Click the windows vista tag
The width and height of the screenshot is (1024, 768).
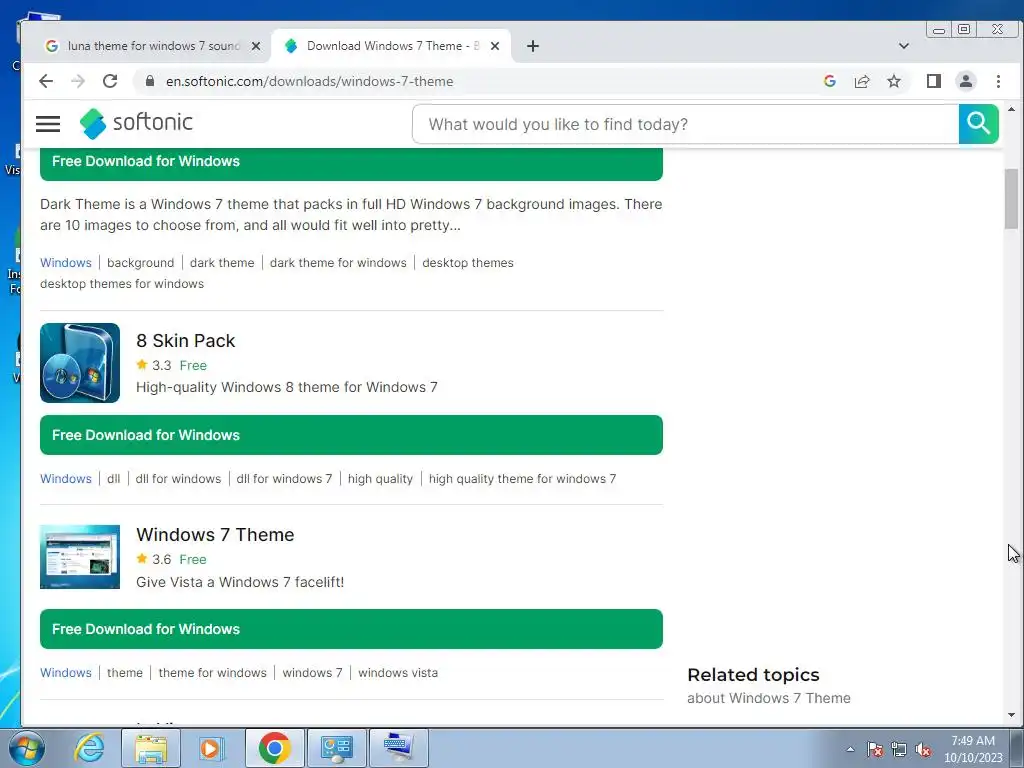pyautogui.click(x=398, y=673)
